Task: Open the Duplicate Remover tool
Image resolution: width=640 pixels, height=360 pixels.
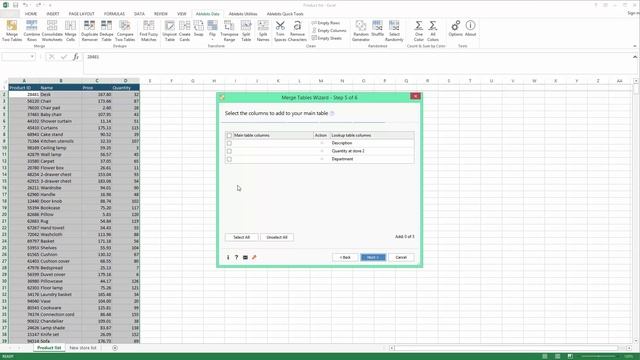Action: [x=89, y=31]
